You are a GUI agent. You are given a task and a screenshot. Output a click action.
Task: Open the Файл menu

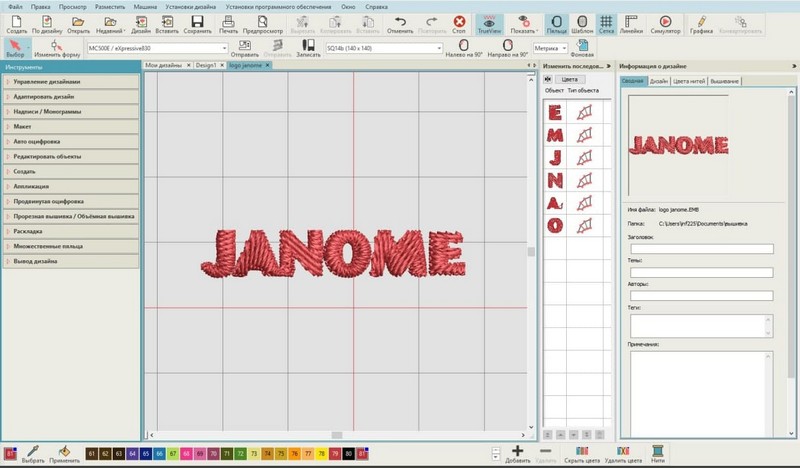pos(15,7)
